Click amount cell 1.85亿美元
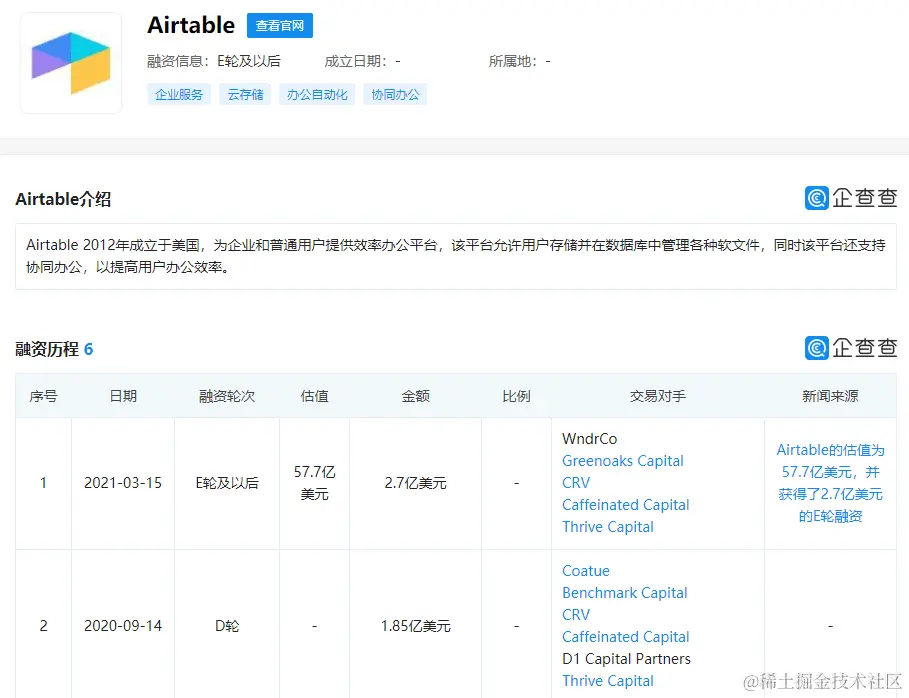The width and height of the screenshot is (909, 698). pos(415,626)
